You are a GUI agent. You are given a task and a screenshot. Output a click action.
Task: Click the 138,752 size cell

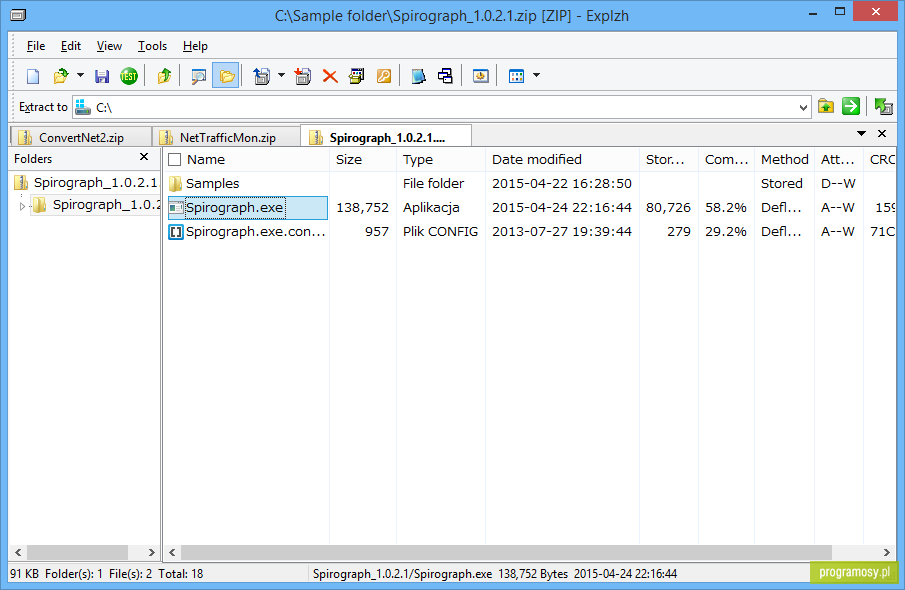362,208
